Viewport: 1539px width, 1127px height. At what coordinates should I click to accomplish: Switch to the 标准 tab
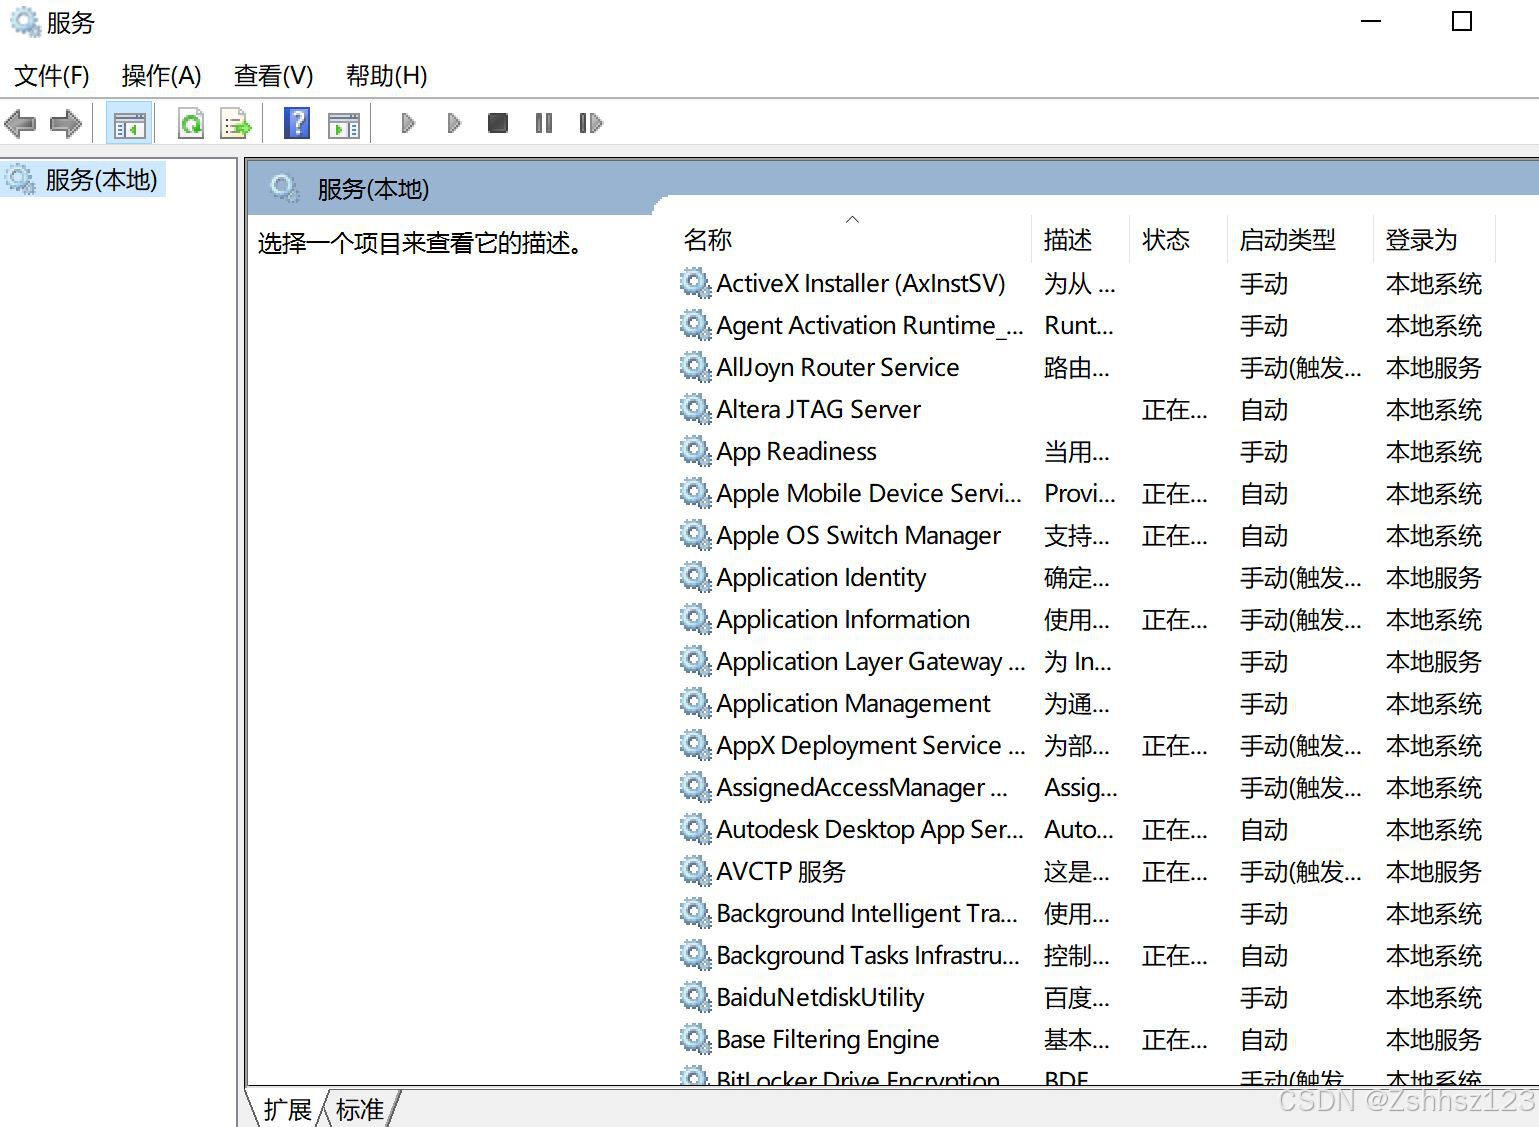tap(360, 1109)
